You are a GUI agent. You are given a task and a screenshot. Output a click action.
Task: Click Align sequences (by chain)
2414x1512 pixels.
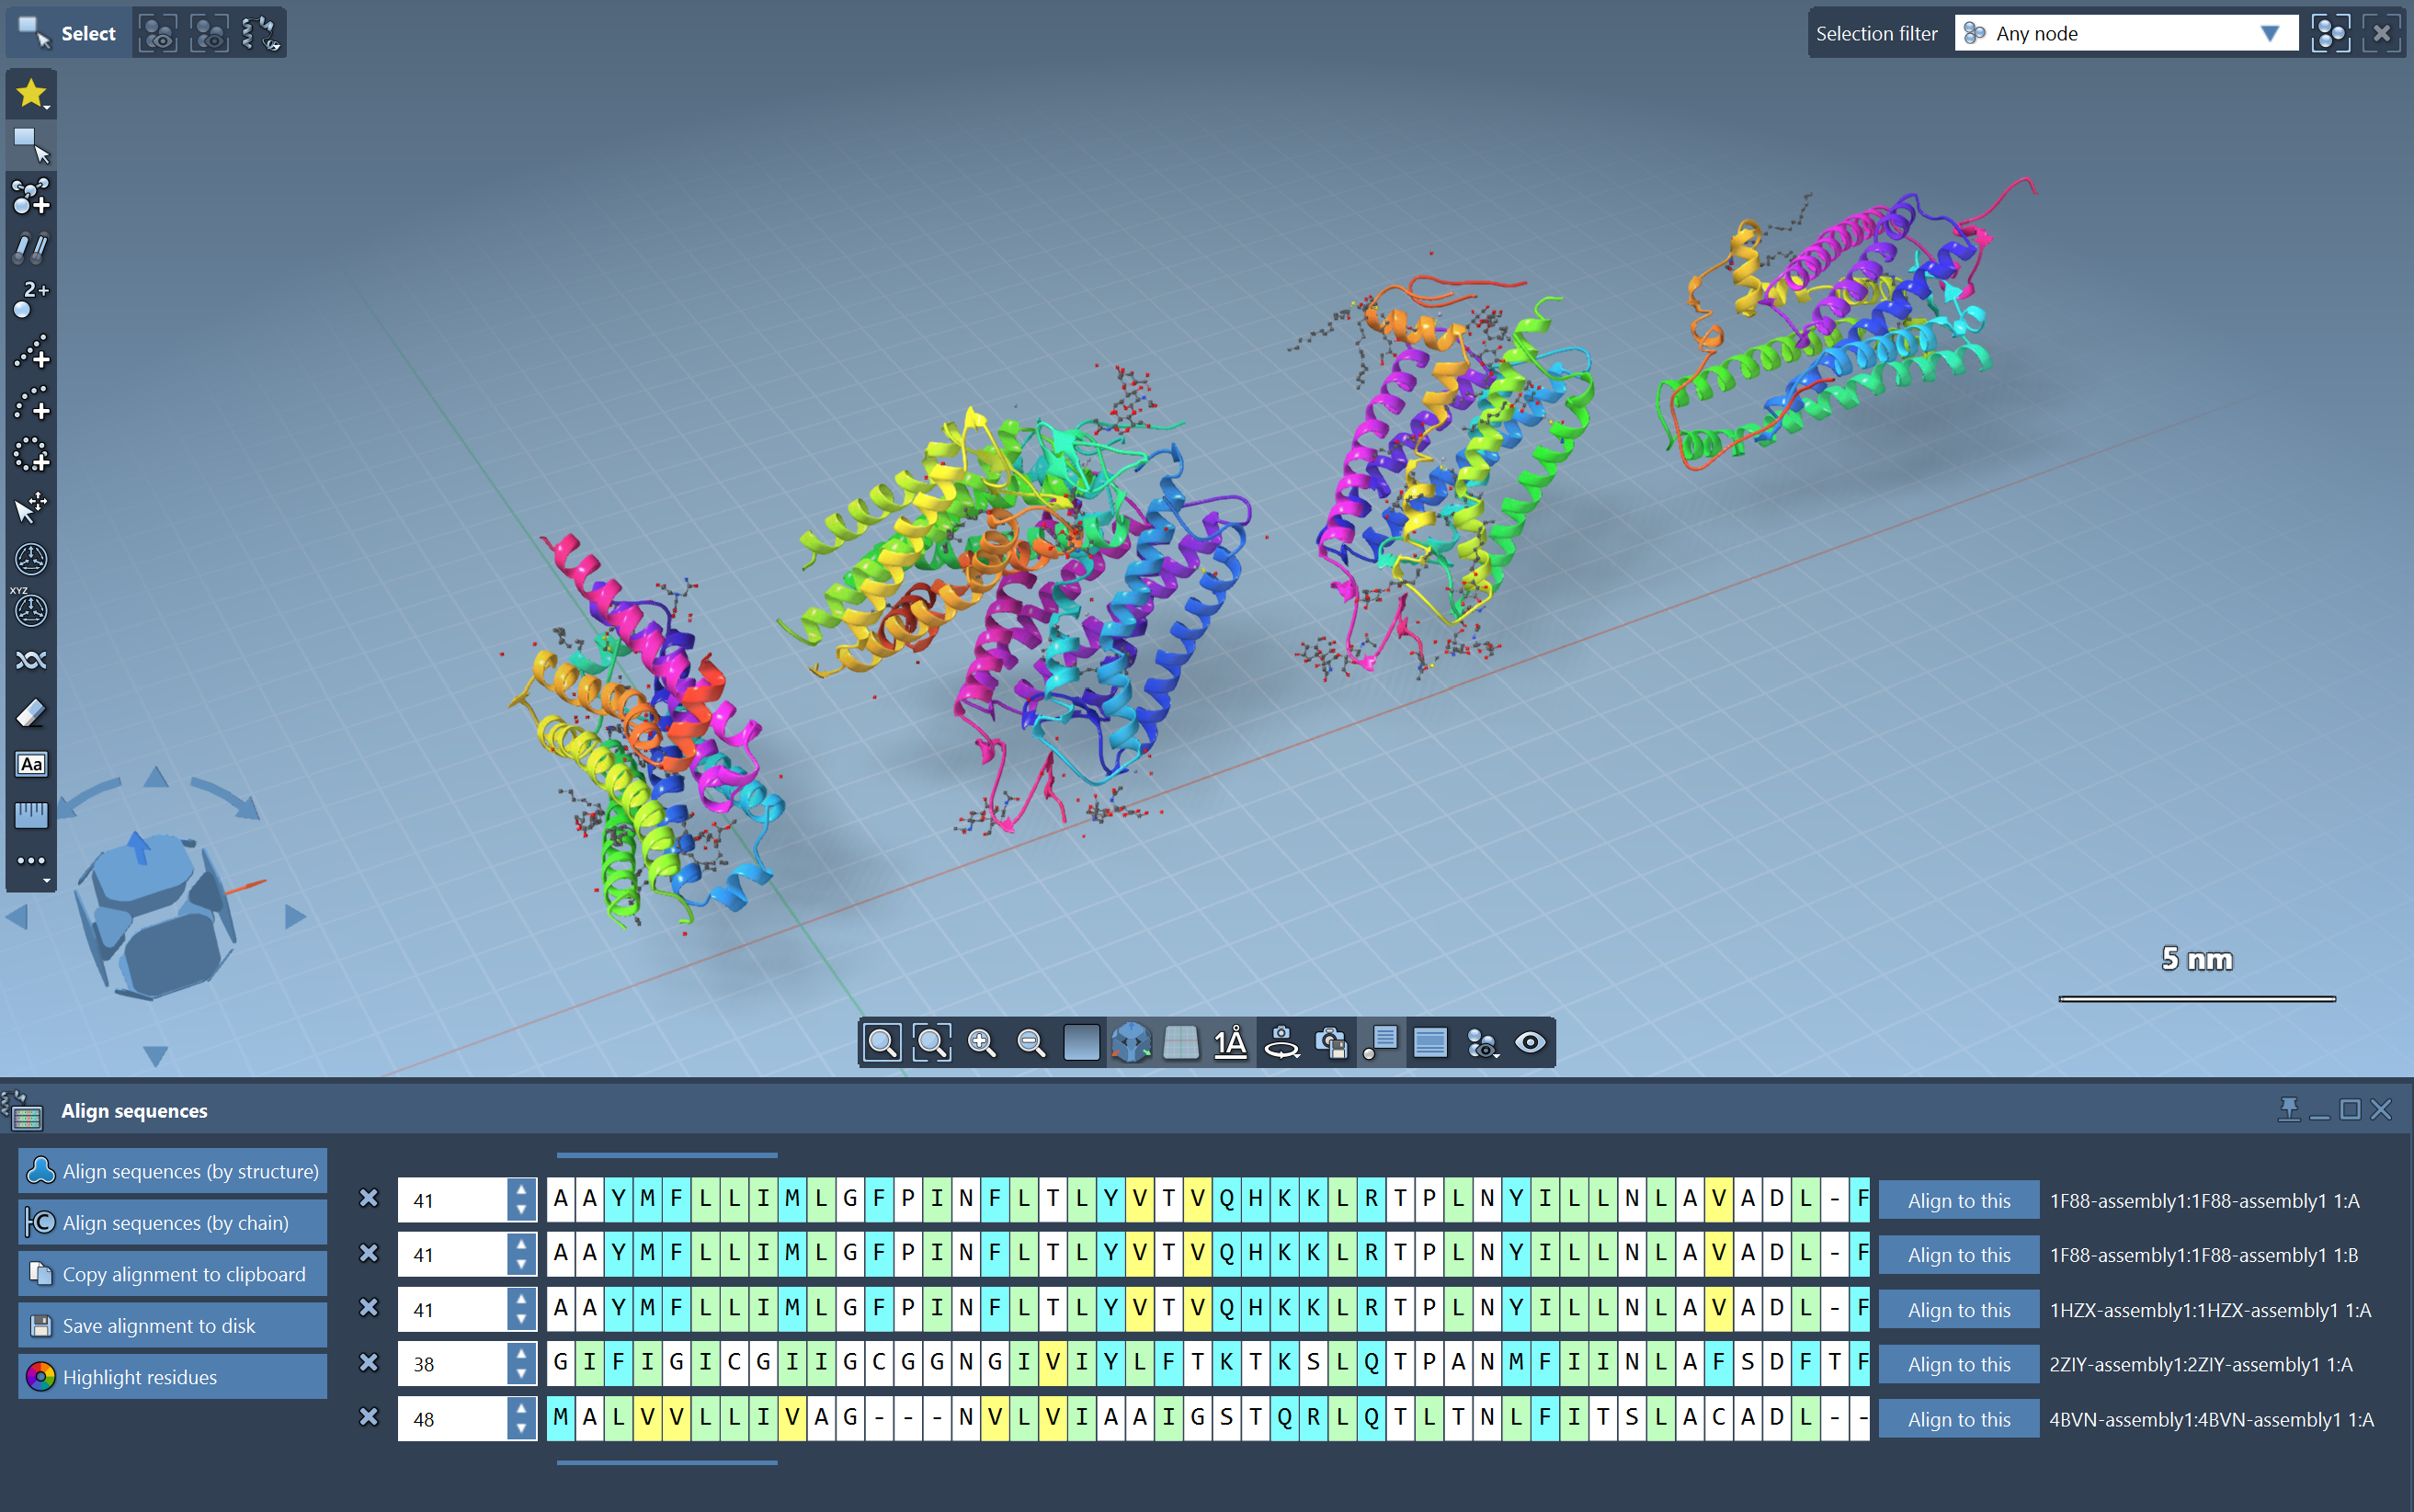[173, 1222]
